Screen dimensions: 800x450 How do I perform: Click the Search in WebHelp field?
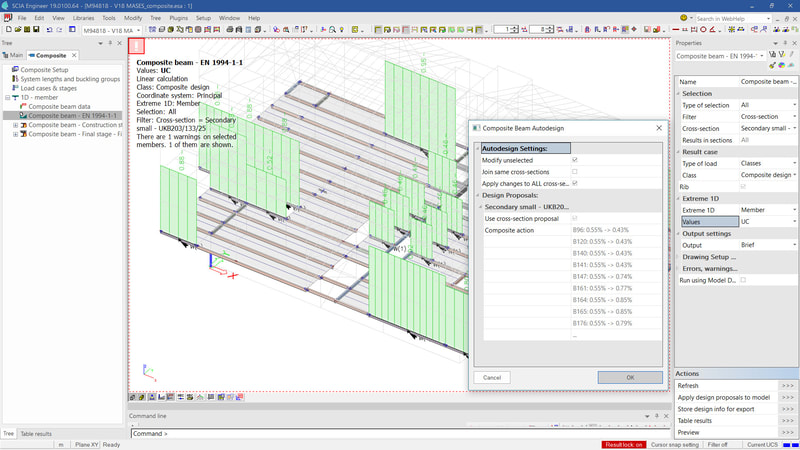pos(733,18)
